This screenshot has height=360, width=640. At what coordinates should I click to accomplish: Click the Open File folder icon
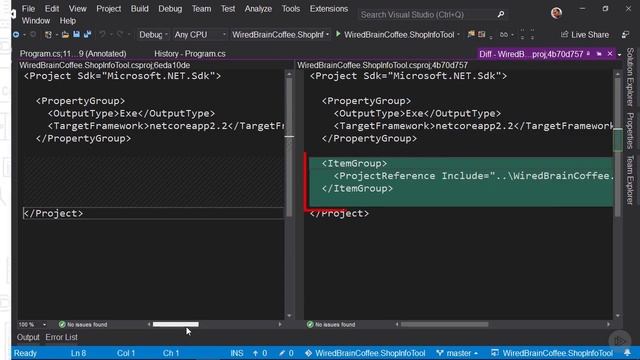(65, 35)
